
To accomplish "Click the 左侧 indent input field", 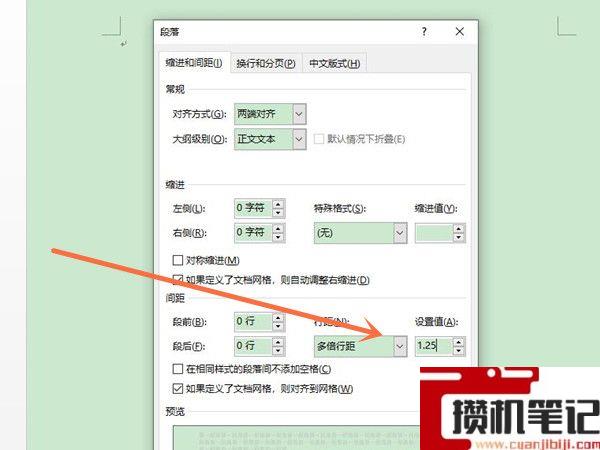I will 253,208.
